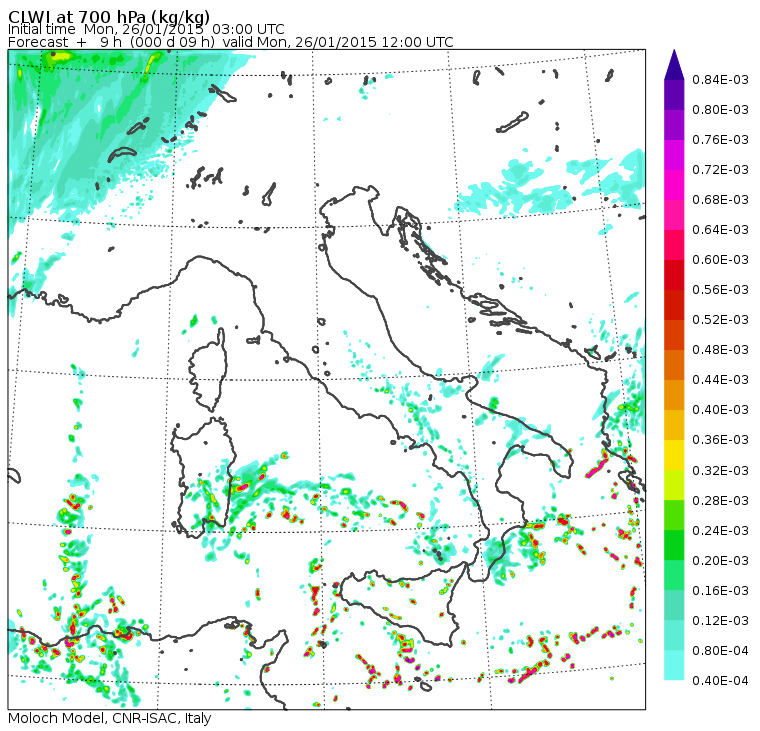The width and height of the screenshot is (760, 731).
Task: Select the 'Initial time Mon, 26/01/2015 03:00 UTC' line
Action: (x=146, y=30)
